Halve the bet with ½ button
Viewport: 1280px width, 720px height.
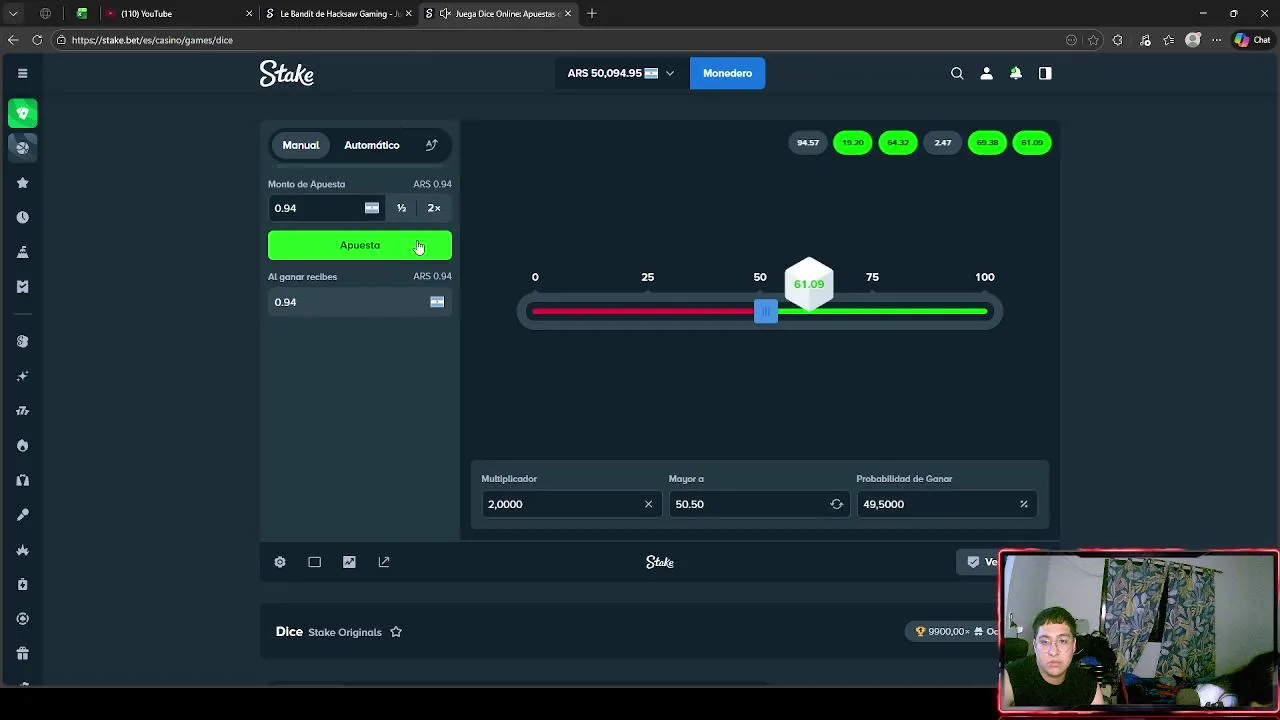pyautogui.click(x=401, y=208)
